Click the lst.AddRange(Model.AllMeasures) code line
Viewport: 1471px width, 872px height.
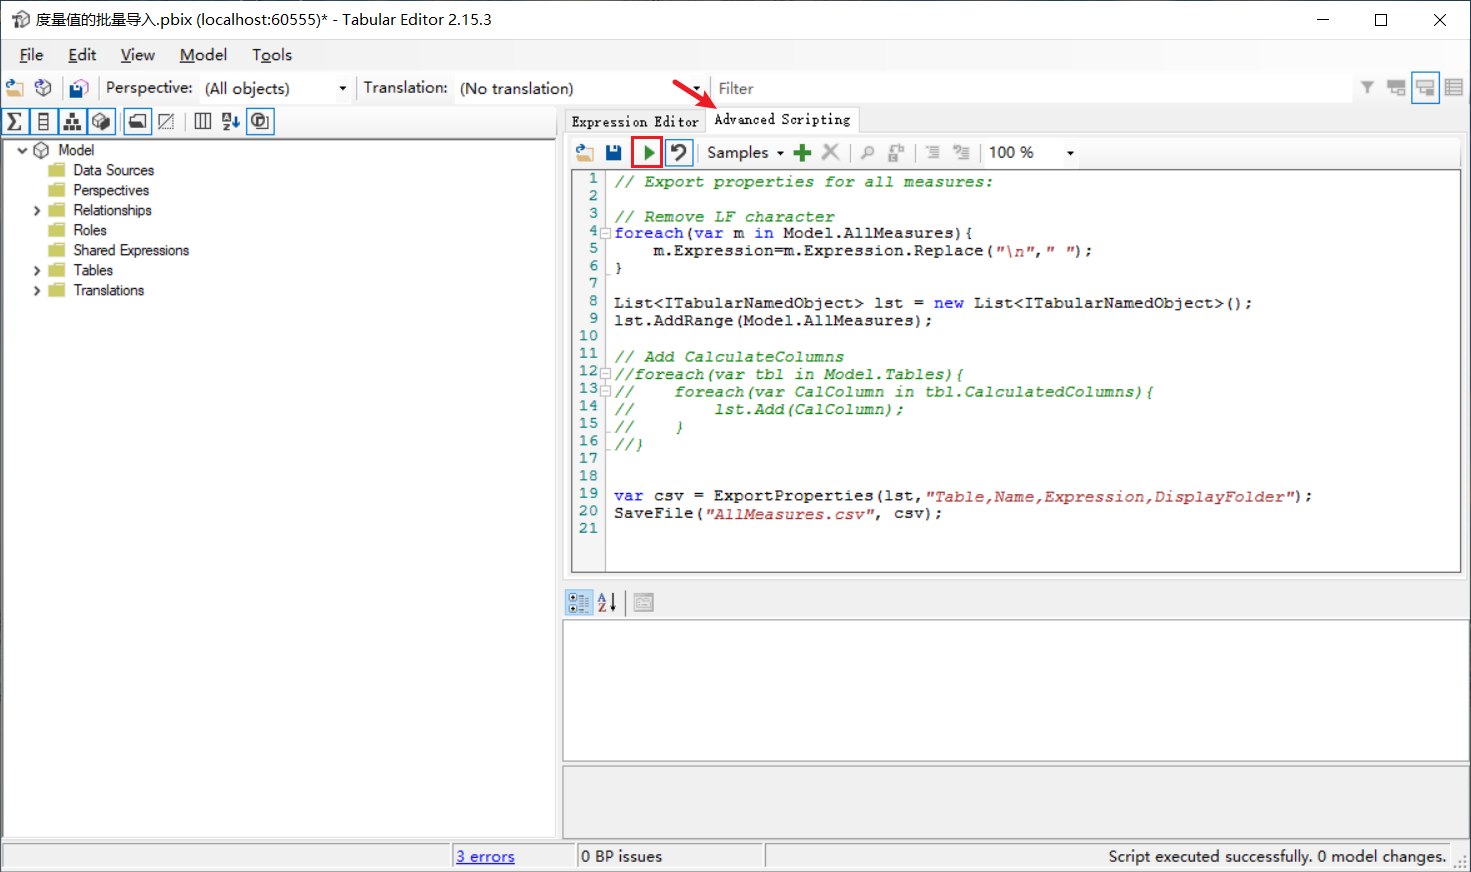773,320
